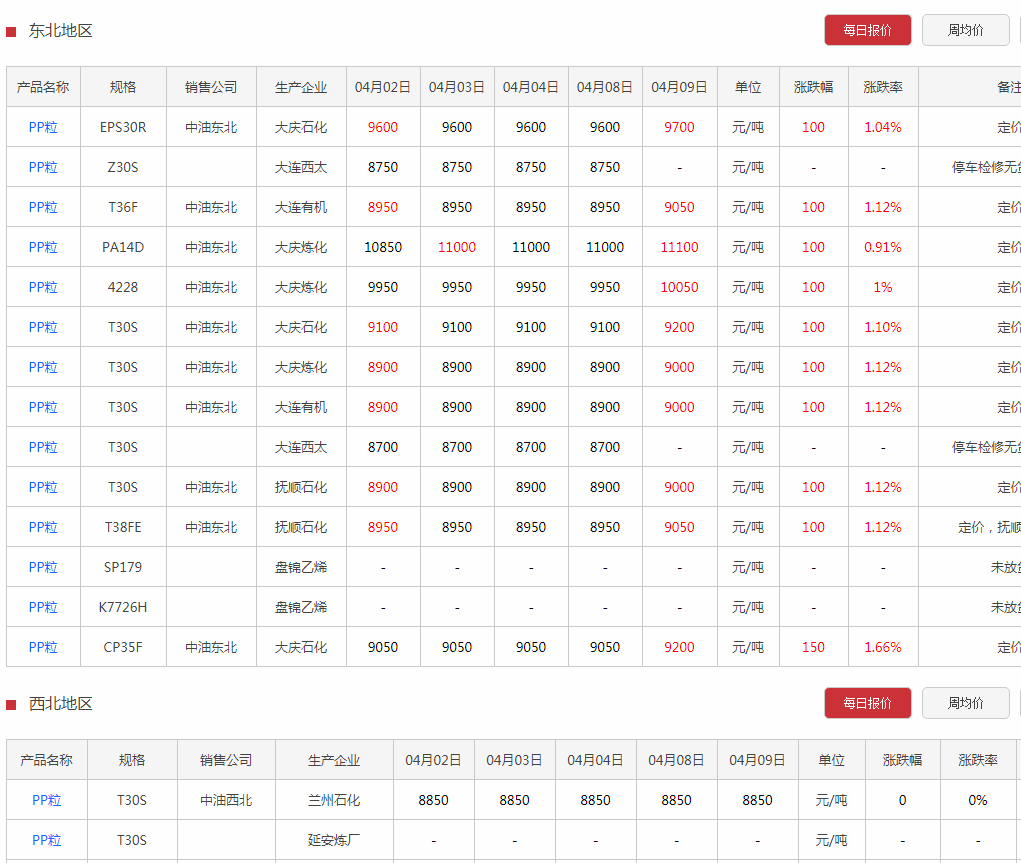Open PP粒 link in T36F row

tap(43, 207)
